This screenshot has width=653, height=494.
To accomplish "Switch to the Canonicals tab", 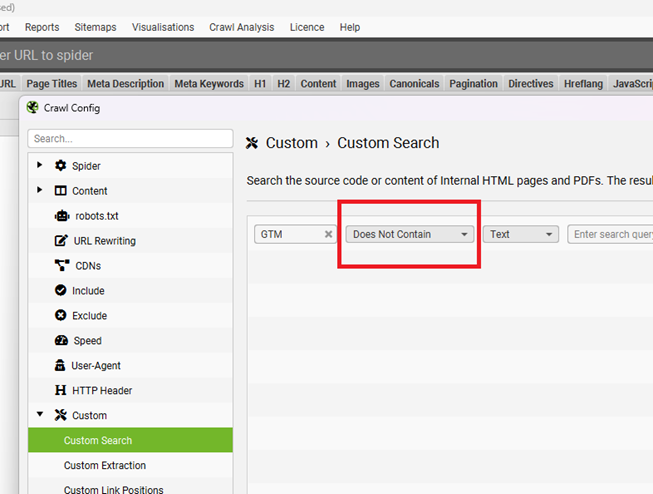I will tap(414, 84).
